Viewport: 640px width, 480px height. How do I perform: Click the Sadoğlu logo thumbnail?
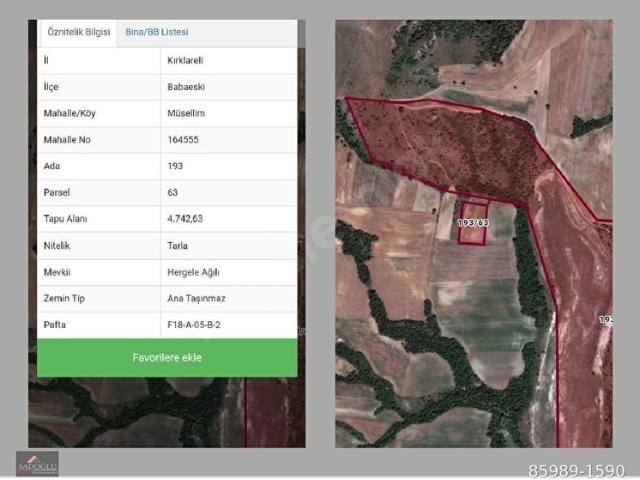click(x=37, y=464)
